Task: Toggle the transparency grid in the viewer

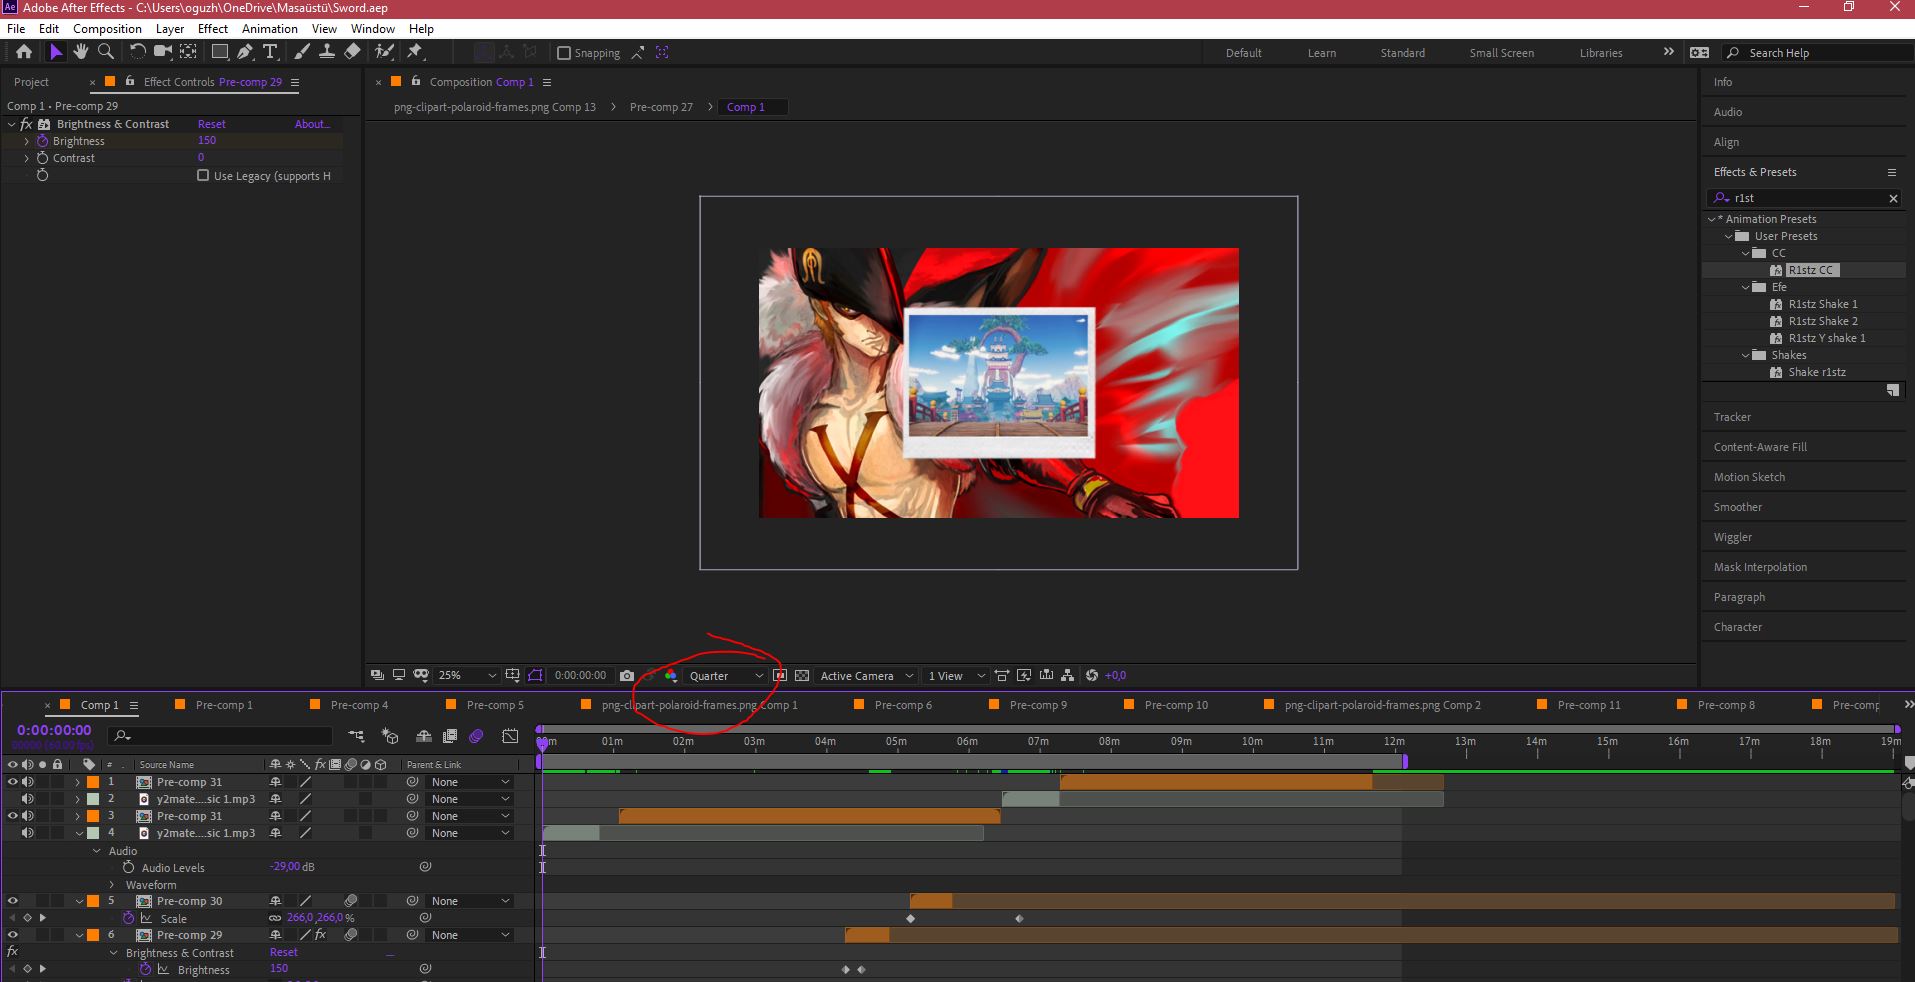Action: [801, 676]
